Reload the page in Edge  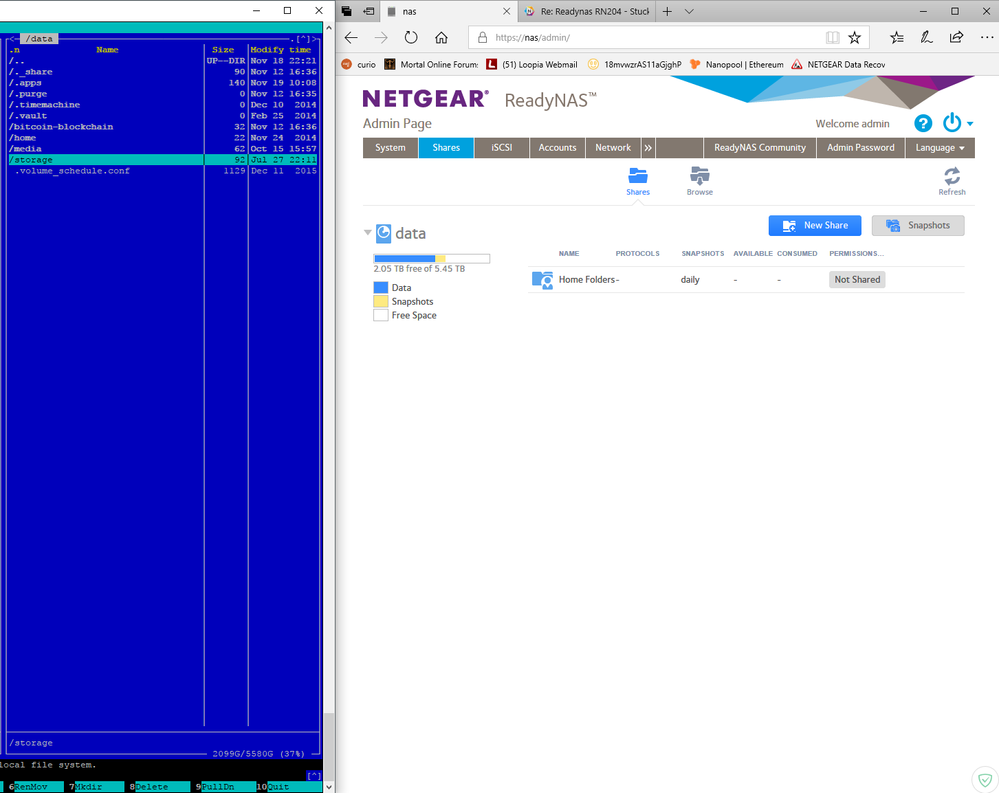411,38
